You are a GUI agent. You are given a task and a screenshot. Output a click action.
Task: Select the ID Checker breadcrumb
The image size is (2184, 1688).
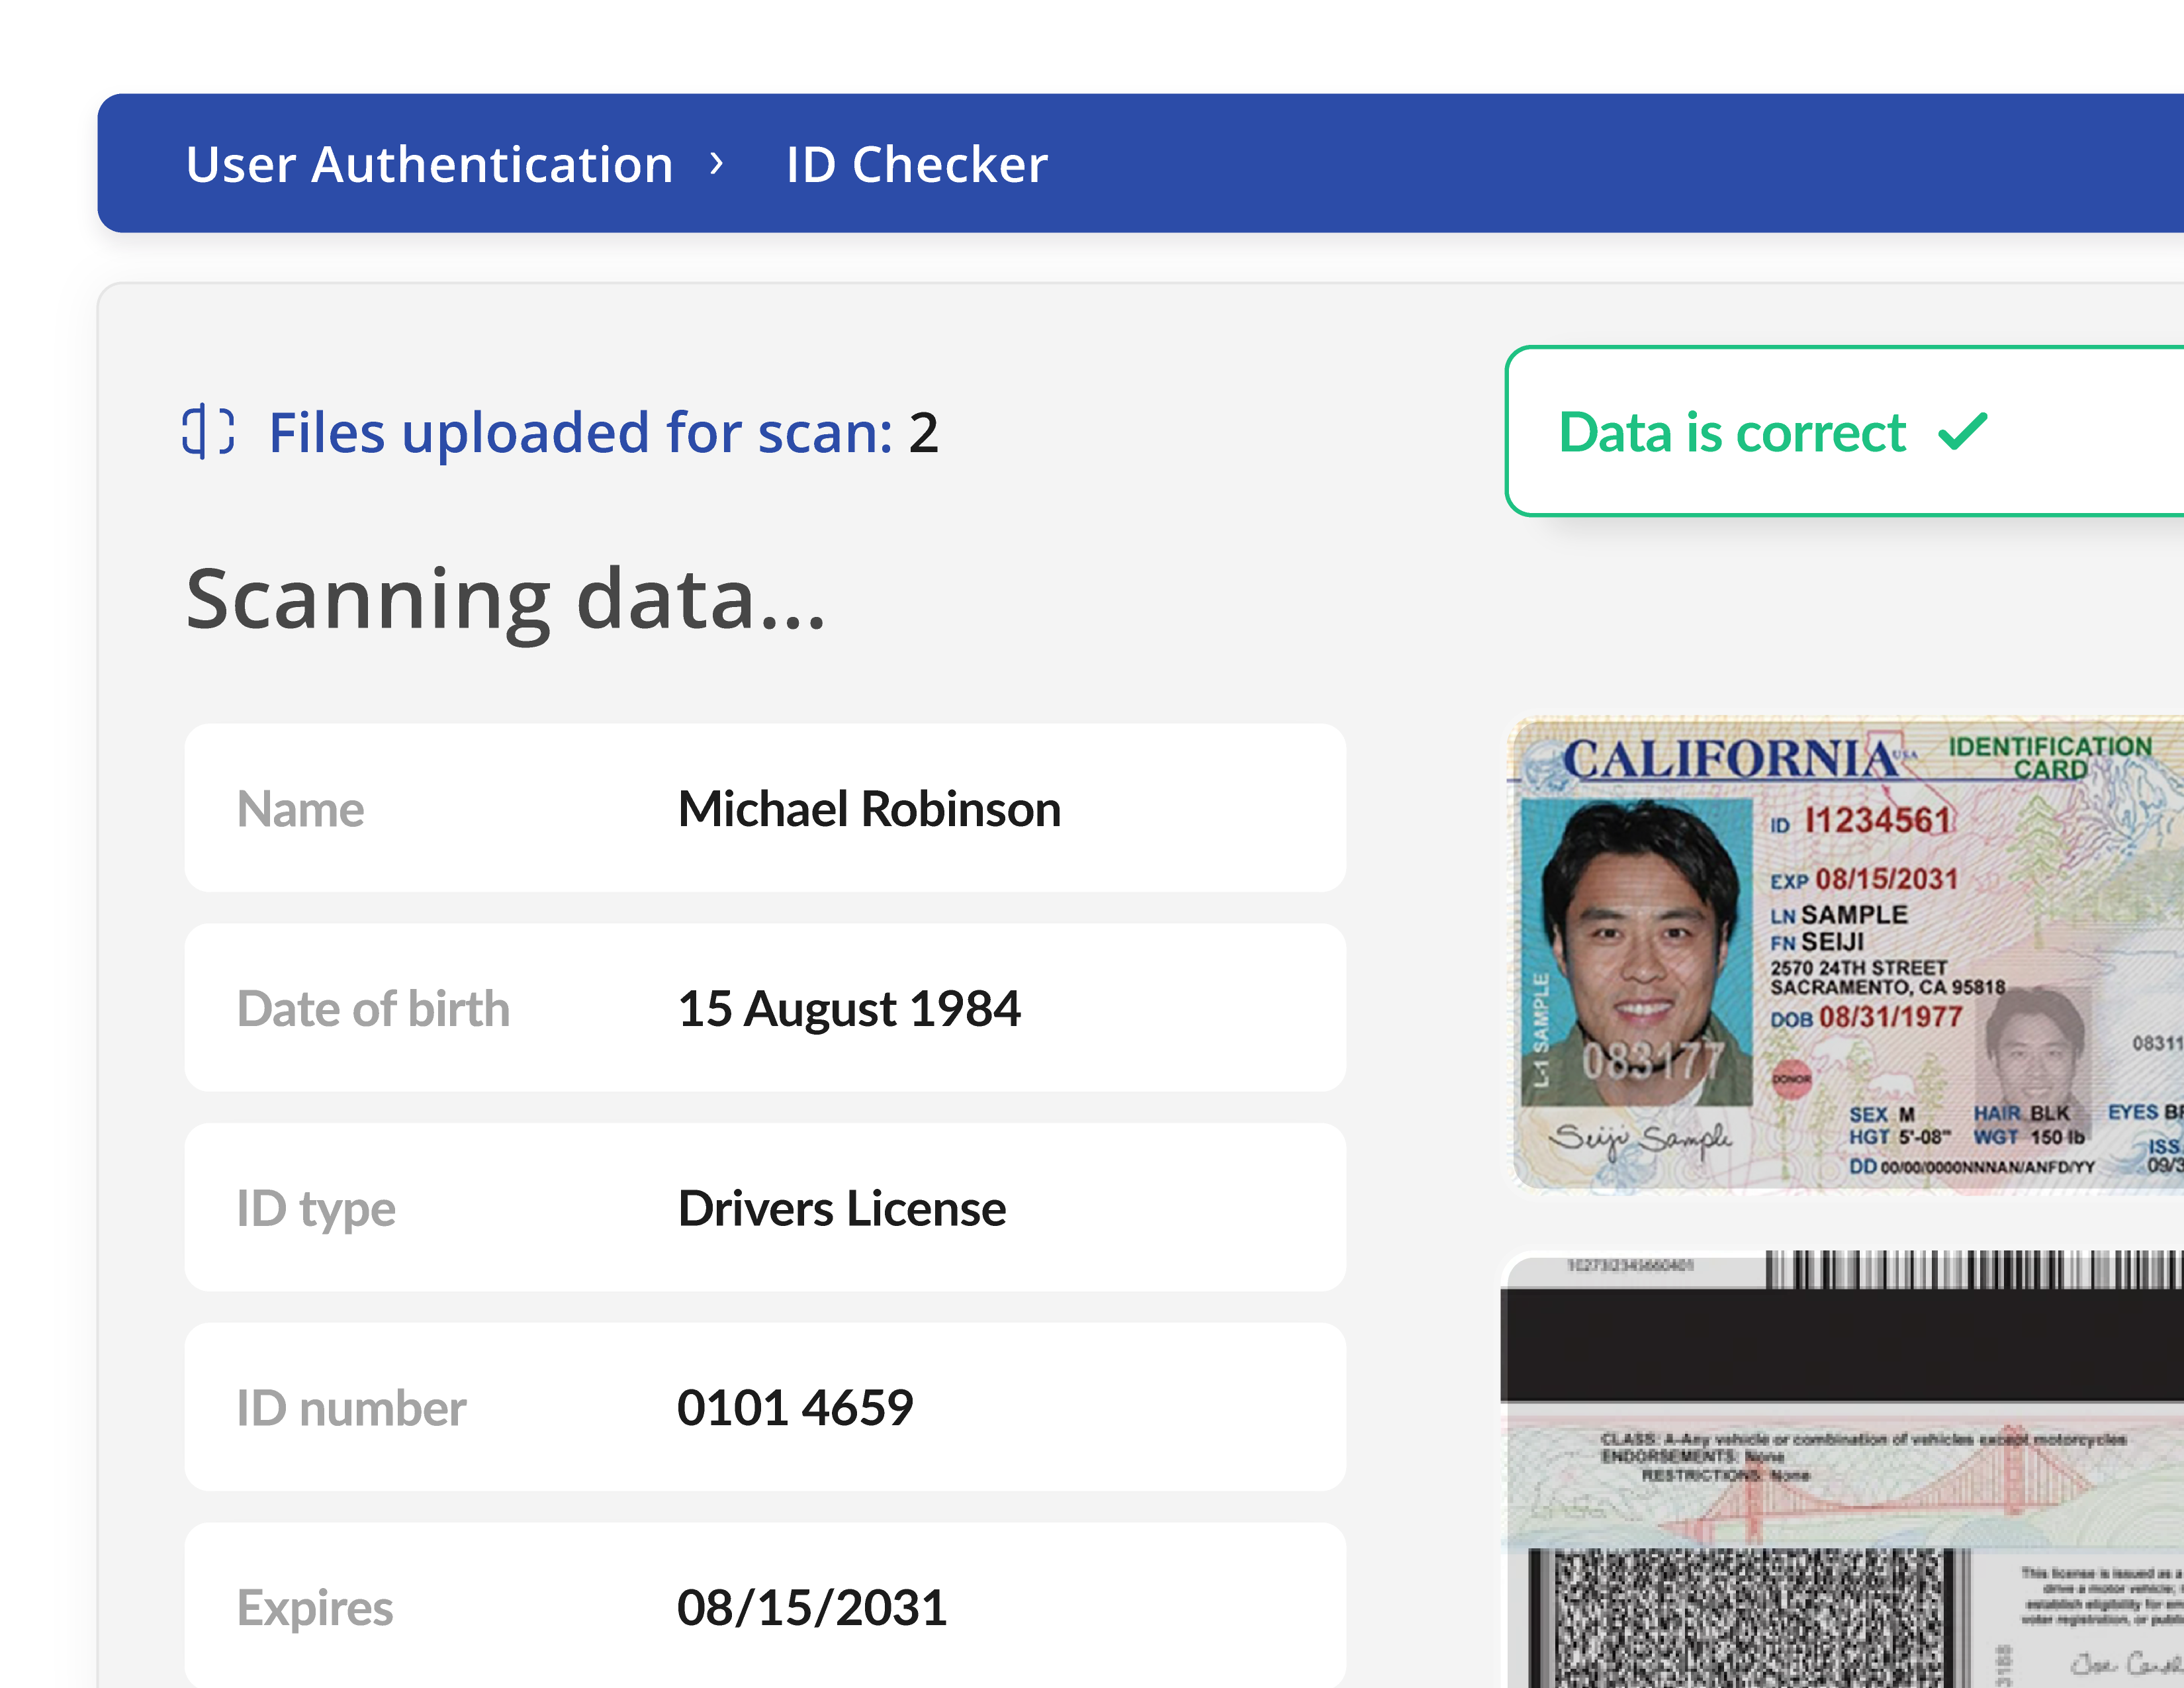(916, 164)
